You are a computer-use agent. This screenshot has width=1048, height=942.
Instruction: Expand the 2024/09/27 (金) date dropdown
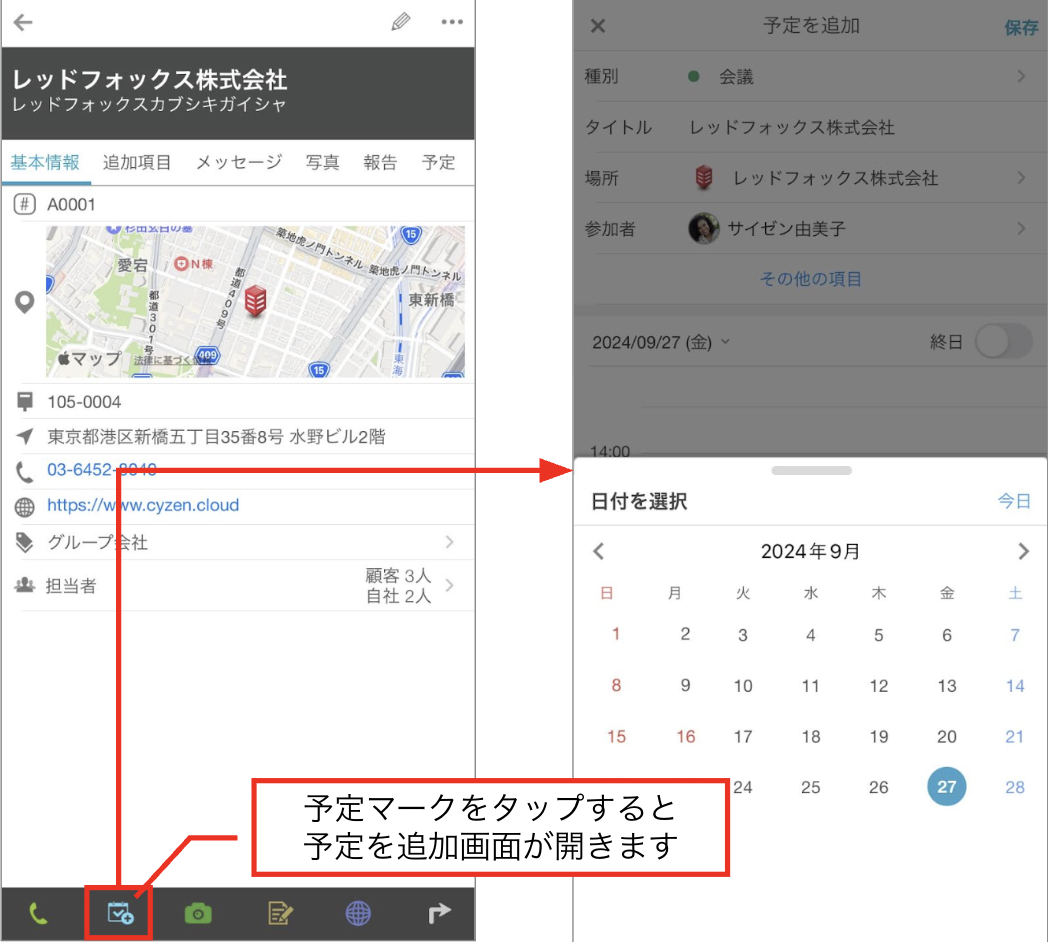pos(660,342)
